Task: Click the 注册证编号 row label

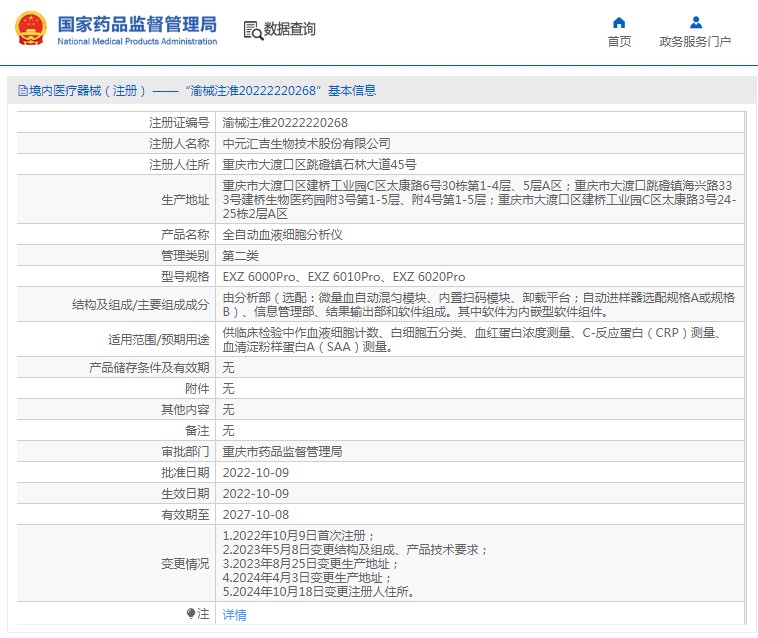Action: point(179,123)
